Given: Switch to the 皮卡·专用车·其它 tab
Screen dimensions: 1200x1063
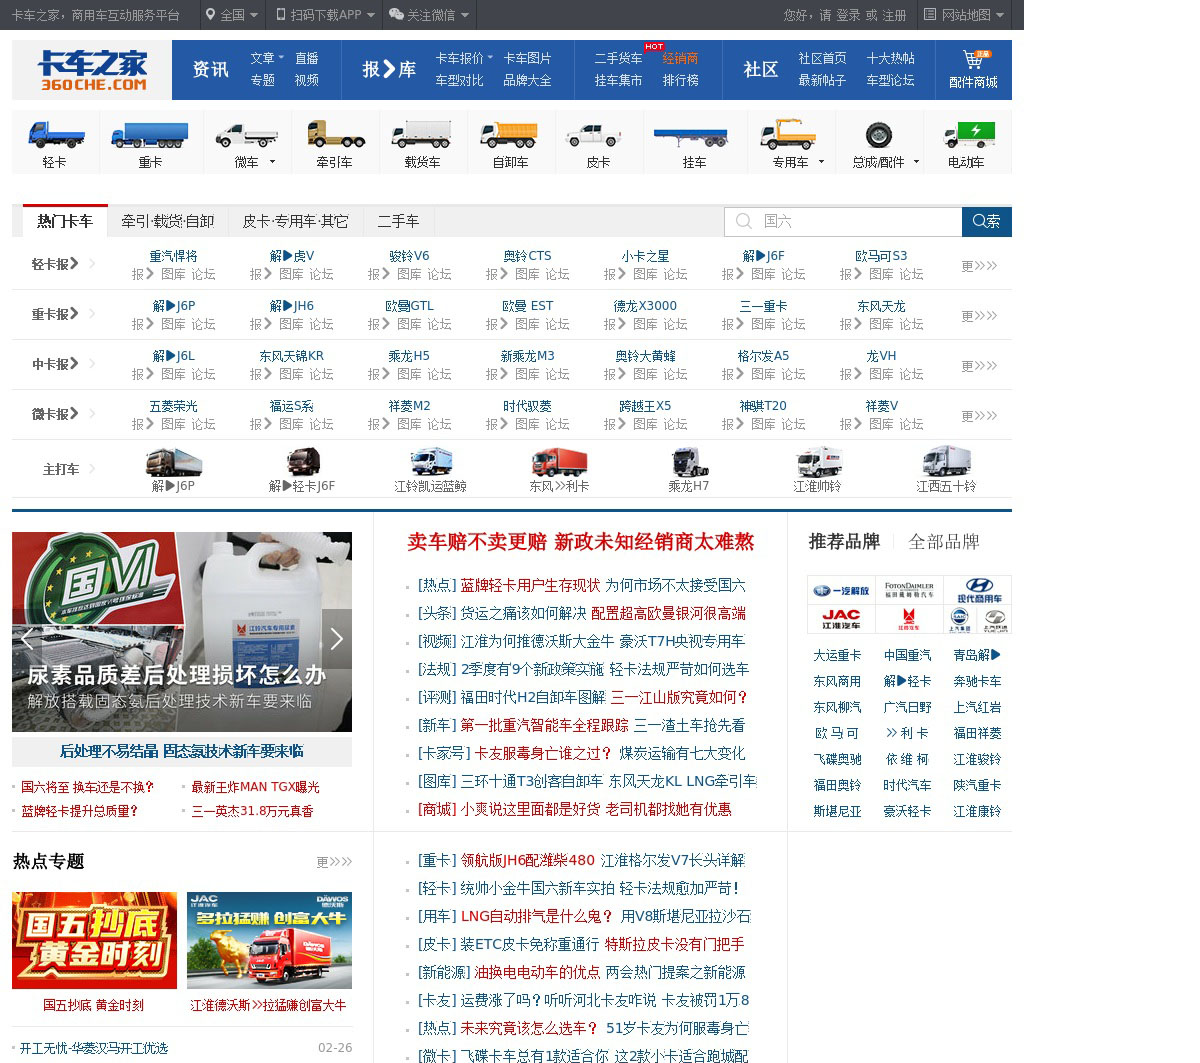Looking at the screenshot, I should click(296, 221).
